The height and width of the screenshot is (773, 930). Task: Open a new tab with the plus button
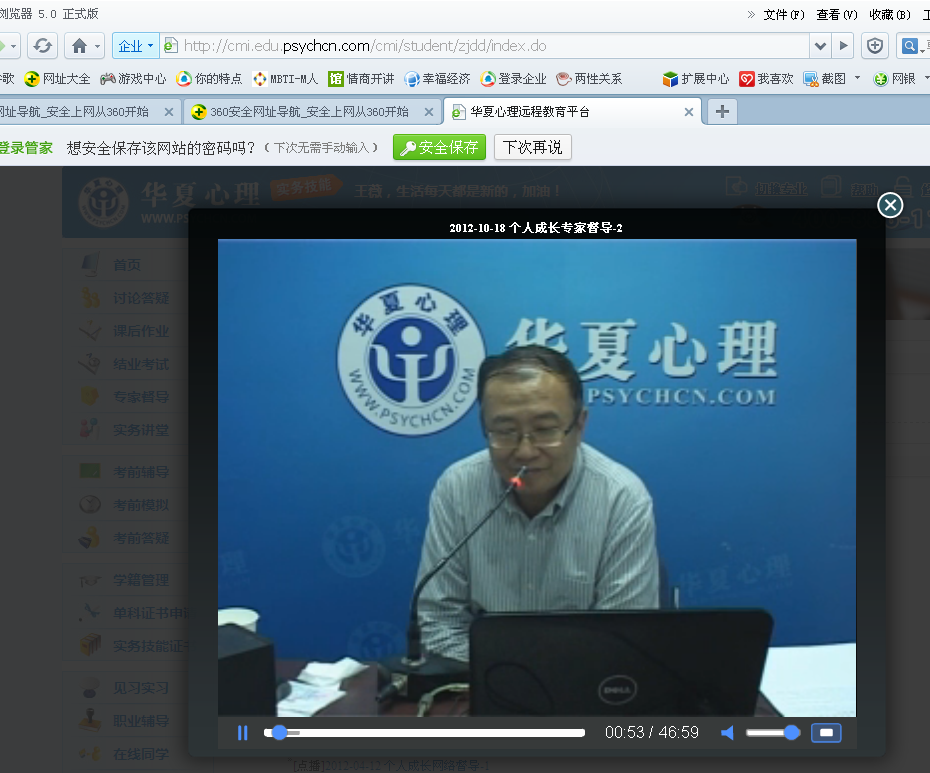[x=722, y=112]
